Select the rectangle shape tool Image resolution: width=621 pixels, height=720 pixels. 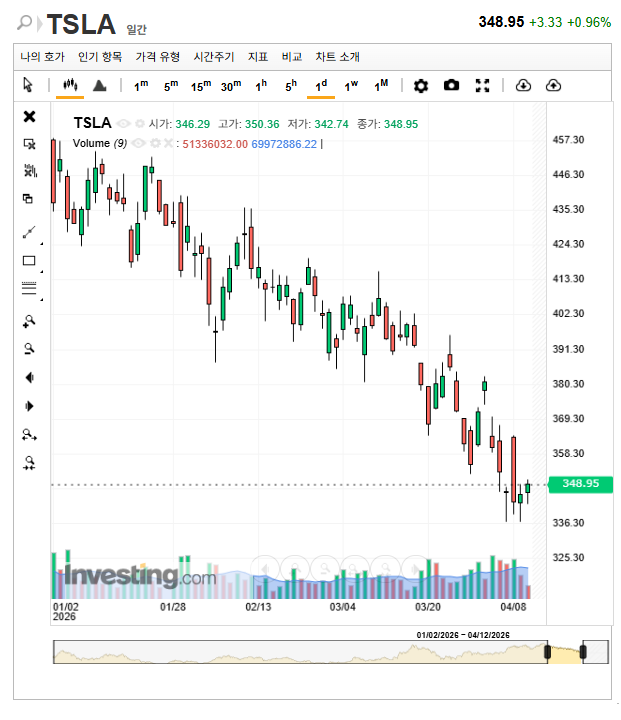(x=29, y=261)
